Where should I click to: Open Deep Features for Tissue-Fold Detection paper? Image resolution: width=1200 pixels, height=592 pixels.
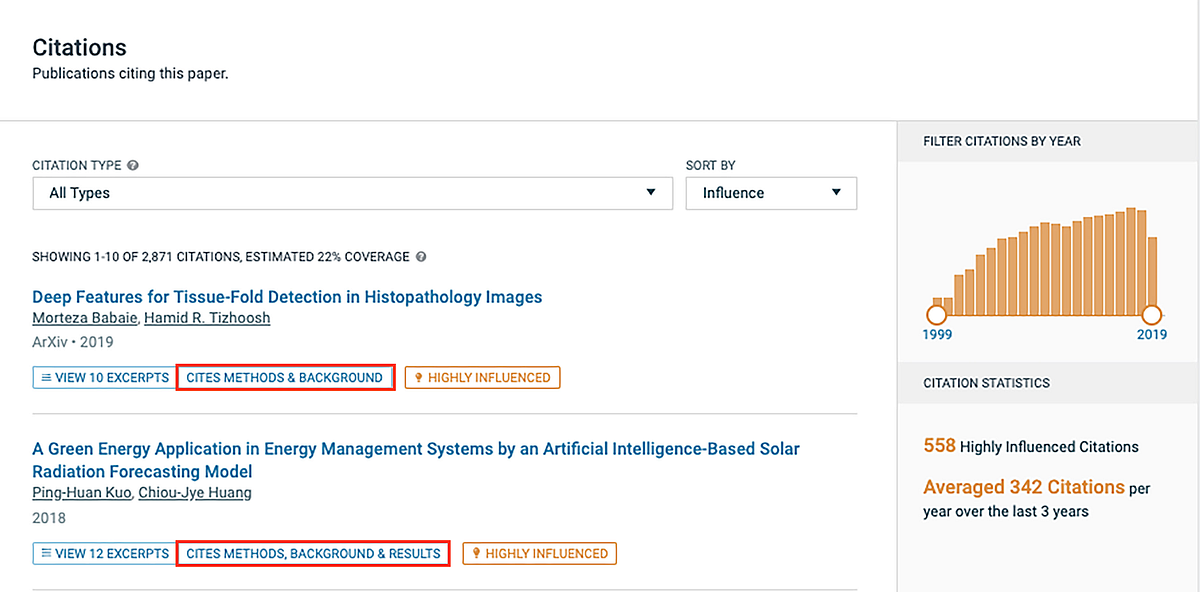point(287,297)
